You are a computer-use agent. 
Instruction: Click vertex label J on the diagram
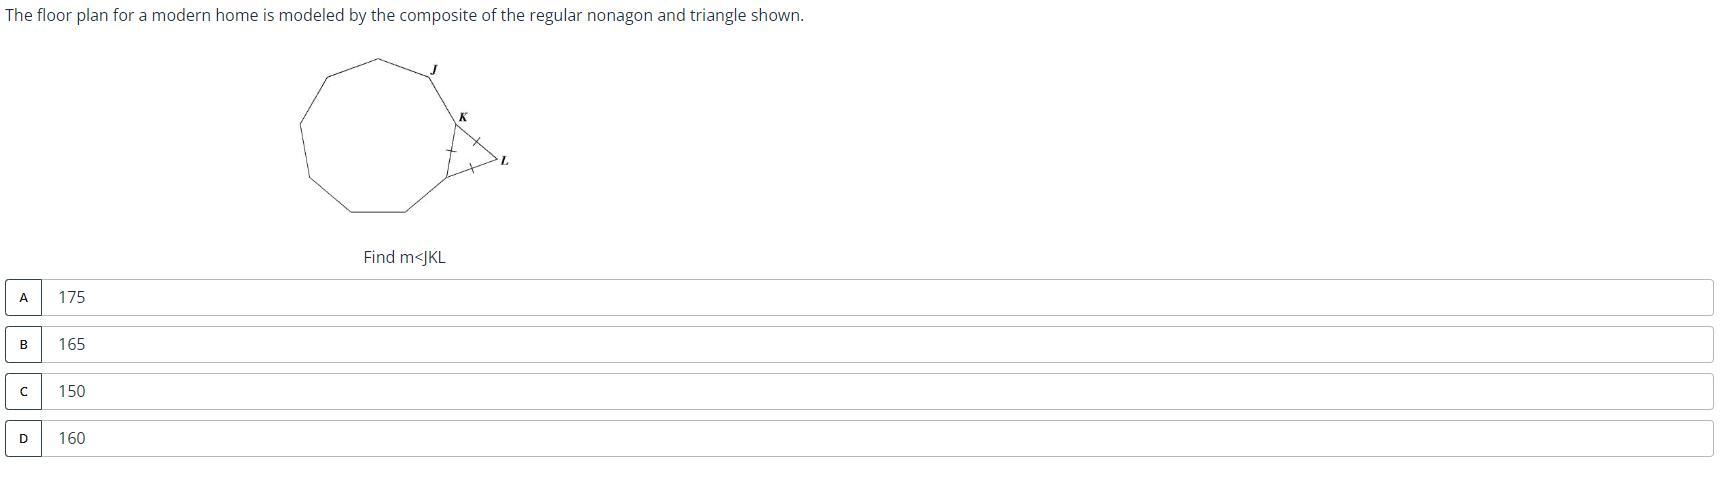pyautogui.click(x=433, y=69)
